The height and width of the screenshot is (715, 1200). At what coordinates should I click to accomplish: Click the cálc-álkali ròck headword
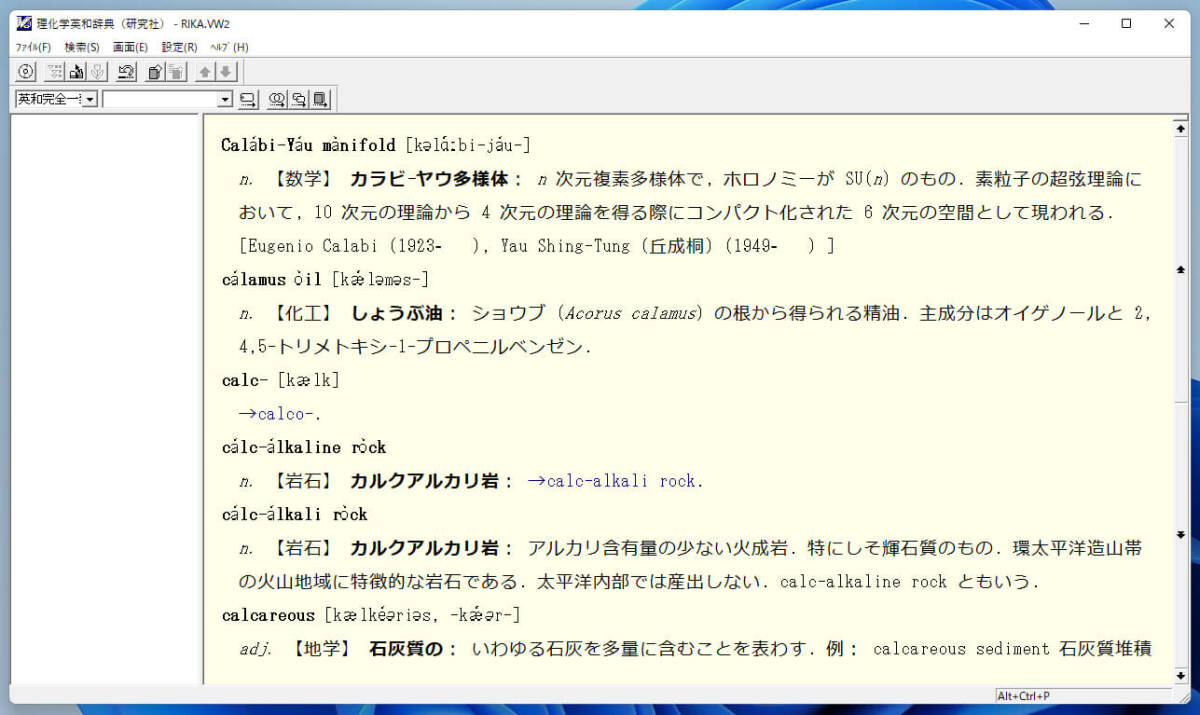point(295,514)
